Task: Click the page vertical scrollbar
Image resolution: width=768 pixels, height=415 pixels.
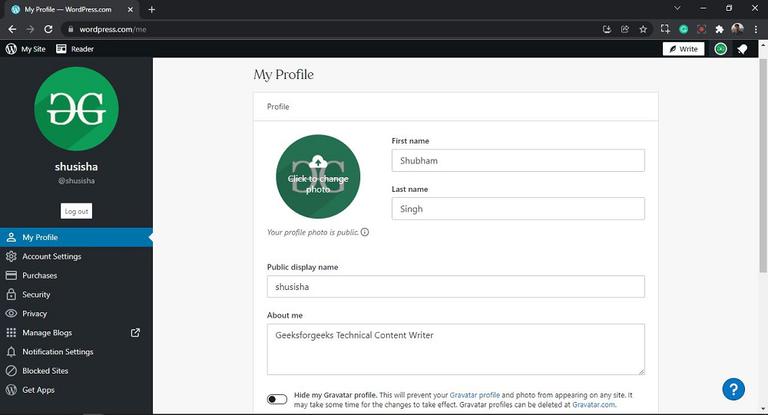Action: click(763, 167)
